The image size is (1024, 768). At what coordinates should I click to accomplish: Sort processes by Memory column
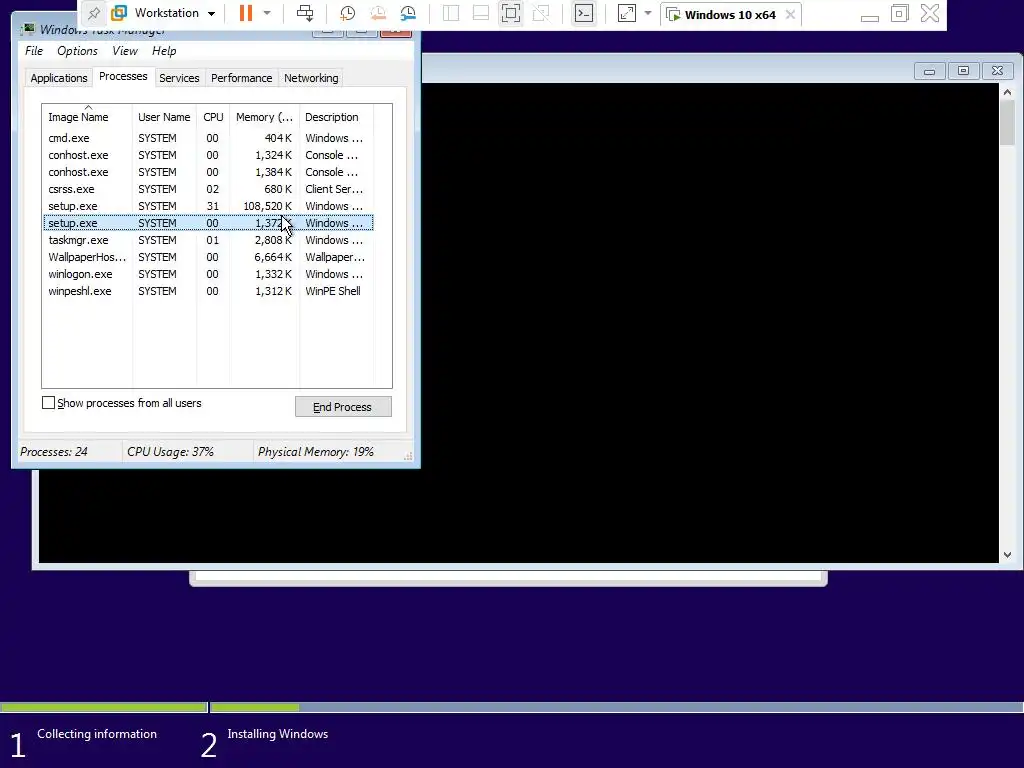pyautogui.click(x=264, y=117)
